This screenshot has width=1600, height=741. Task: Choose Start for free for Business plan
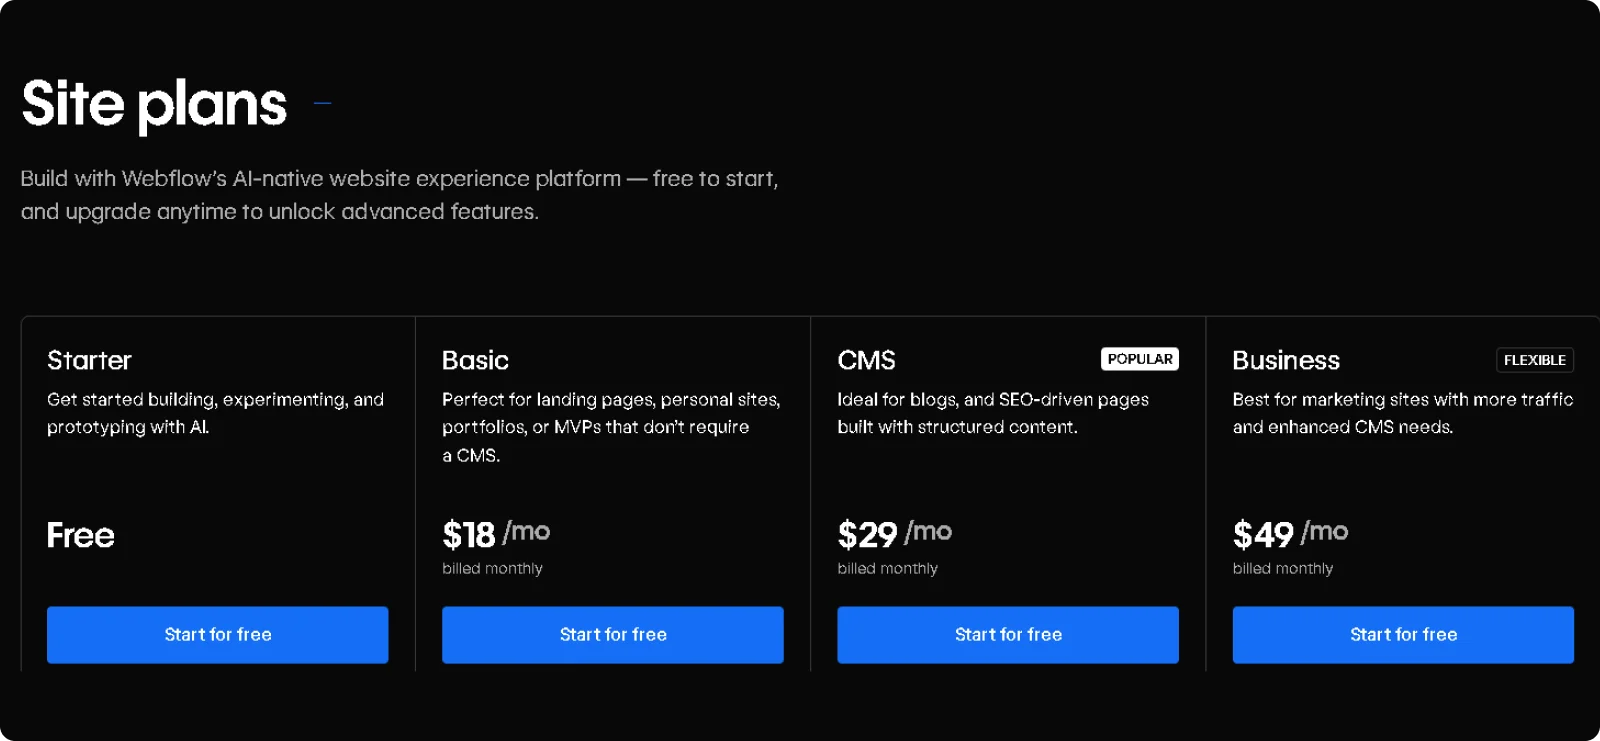click(x=1402, y=635)
